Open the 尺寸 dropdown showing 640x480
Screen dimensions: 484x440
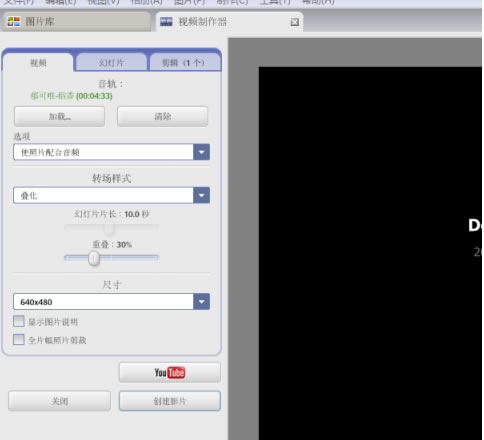tap(111, 302)
